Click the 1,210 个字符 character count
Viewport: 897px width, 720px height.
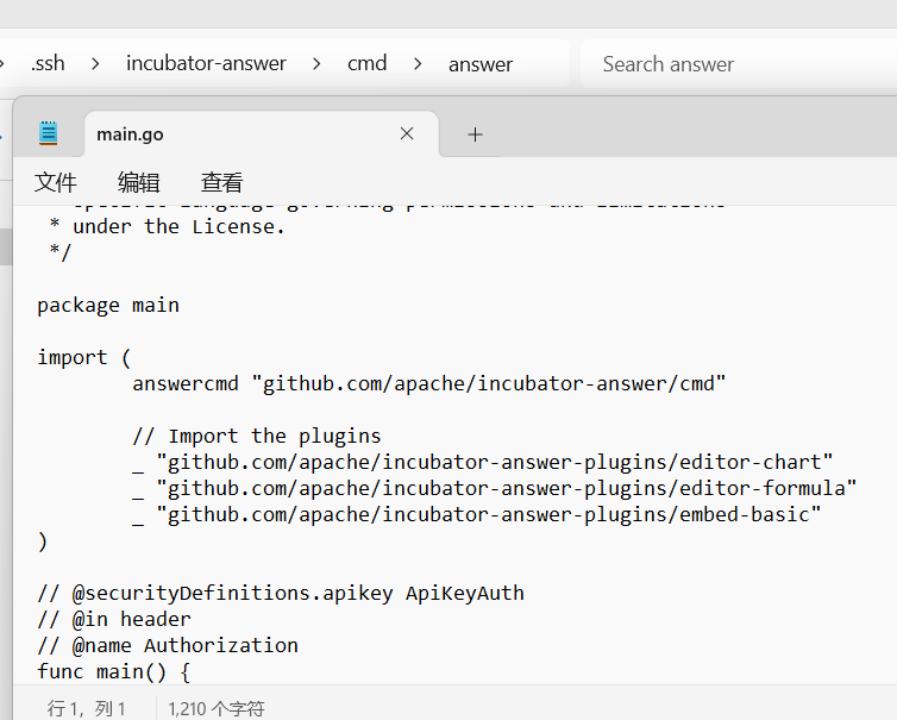(216, 708)
